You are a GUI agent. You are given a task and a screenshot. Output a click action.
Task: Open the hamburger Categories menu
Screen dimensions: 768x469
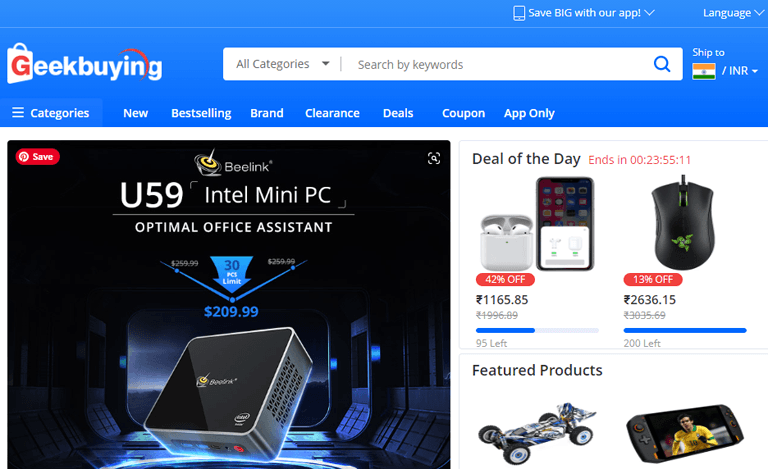tap(51, 113)
